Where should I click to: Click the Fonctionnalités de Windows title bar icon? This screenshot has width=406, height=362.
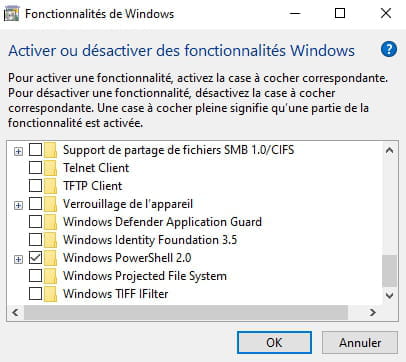pyautogui.click(x=12, y=14)
